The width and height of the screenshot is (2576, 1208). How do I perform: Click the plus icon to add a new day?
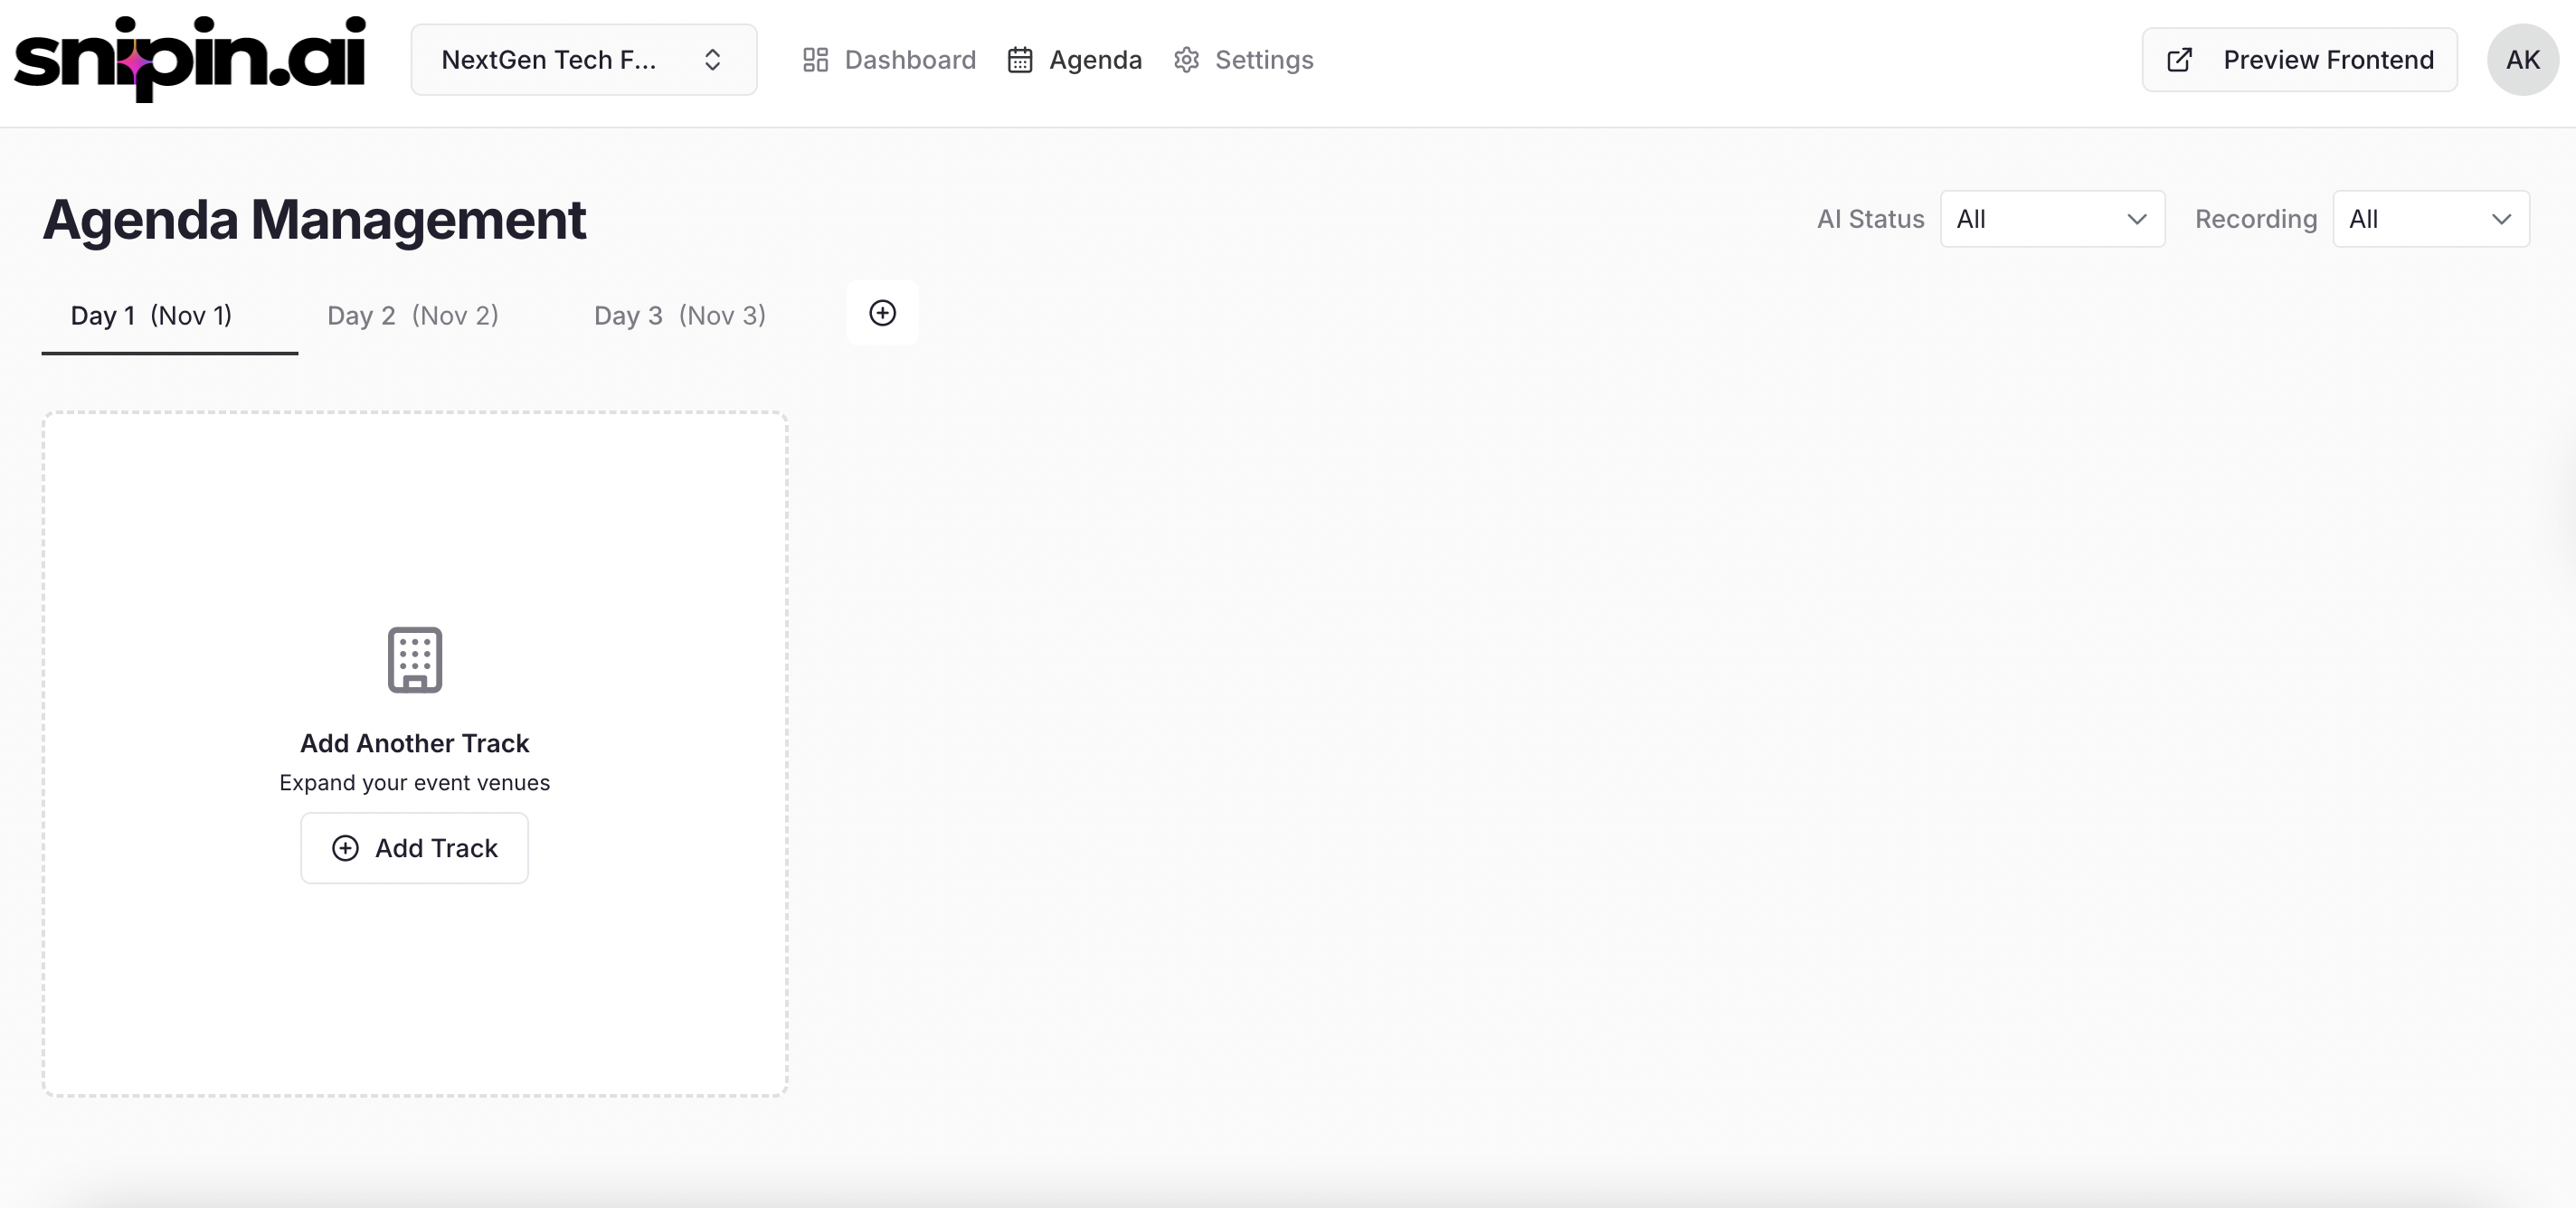tap(882, 313)
